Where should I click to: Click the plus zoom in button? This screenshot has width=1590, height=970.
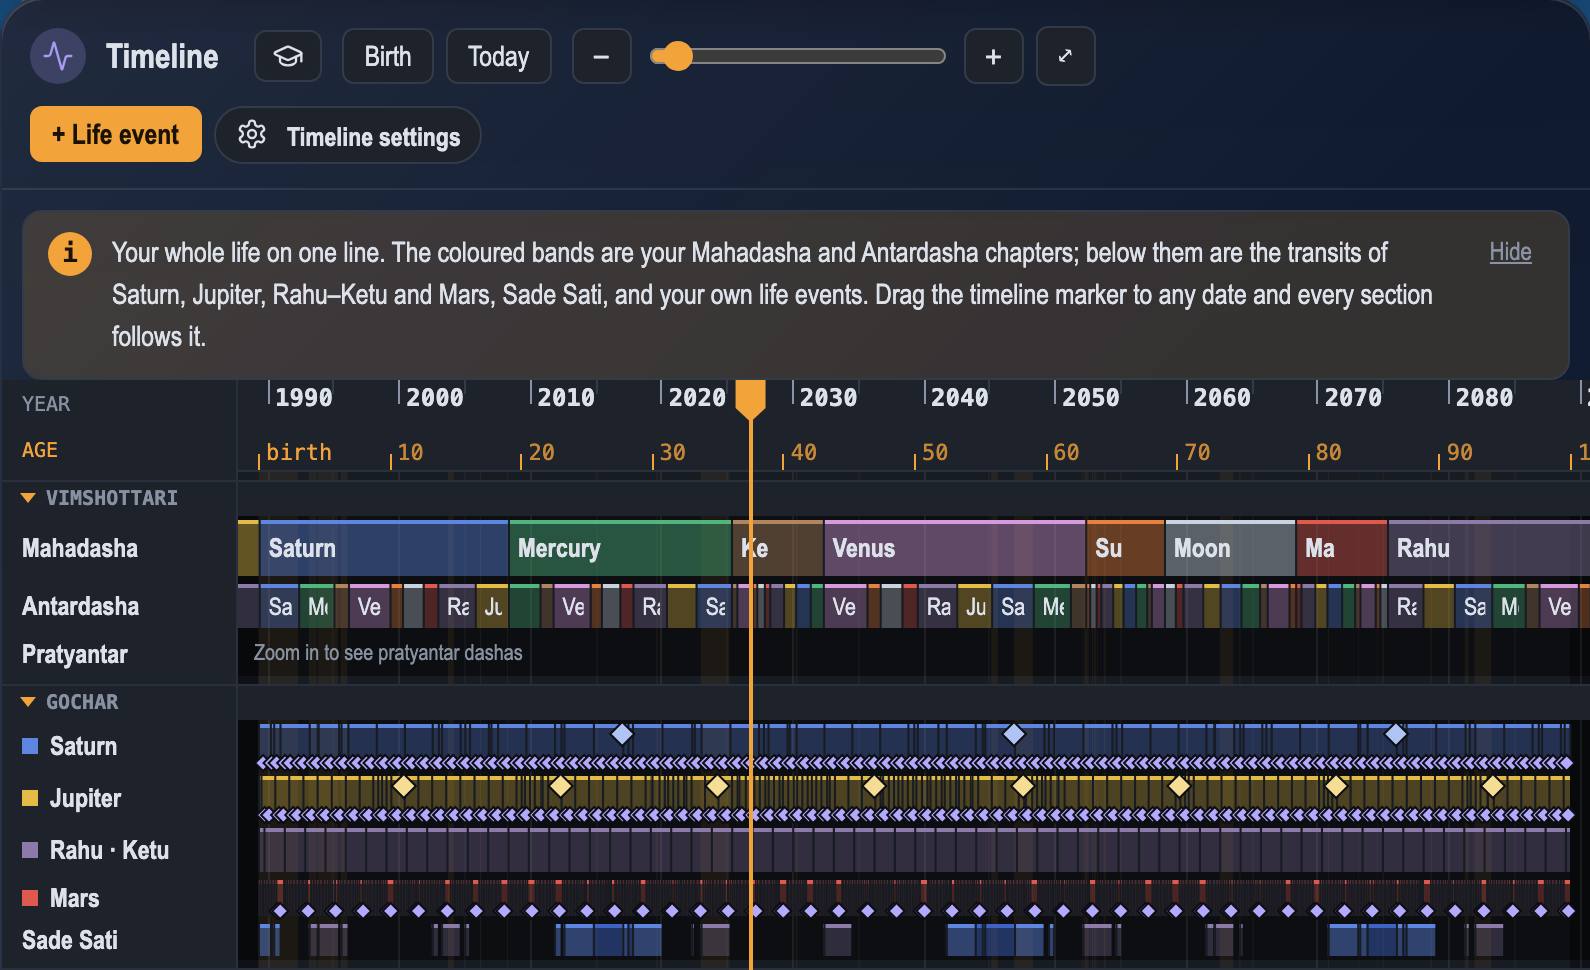[x=993, y=56]
